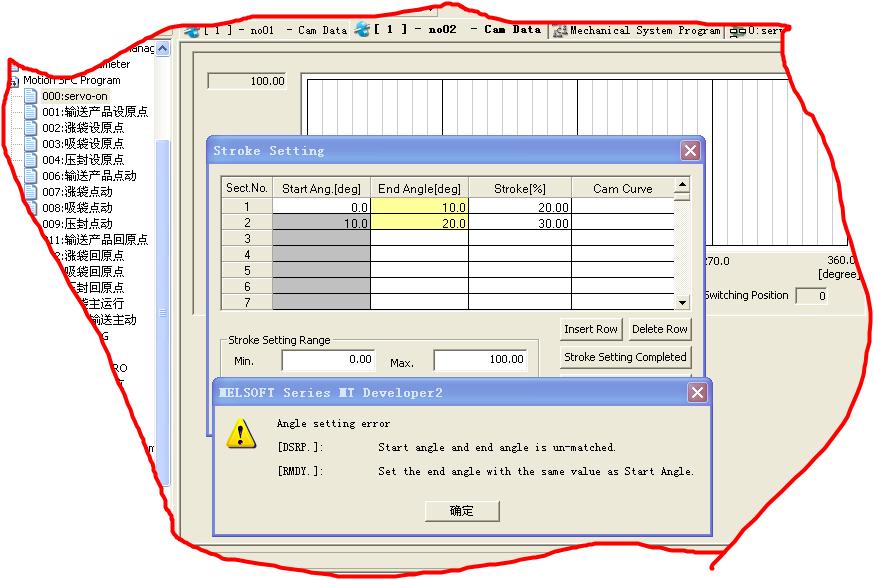Image resolution: width=874 pixels, height=580 pixels.
Task: Switch to the Mechanical System Program tab
Action: [644, 30]
